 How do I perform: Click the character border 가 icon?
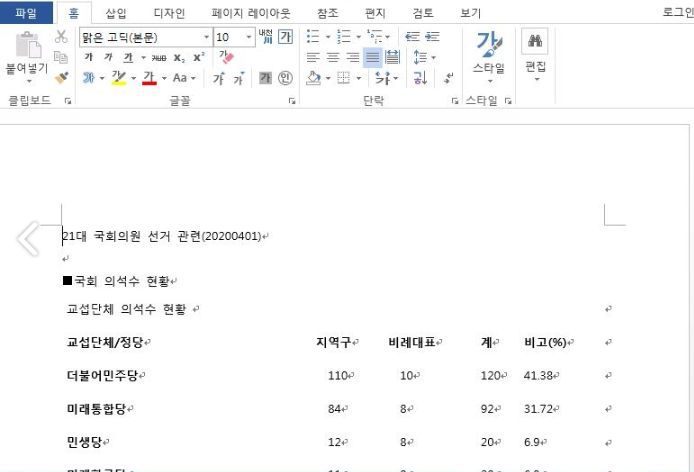tap(285, 36)
